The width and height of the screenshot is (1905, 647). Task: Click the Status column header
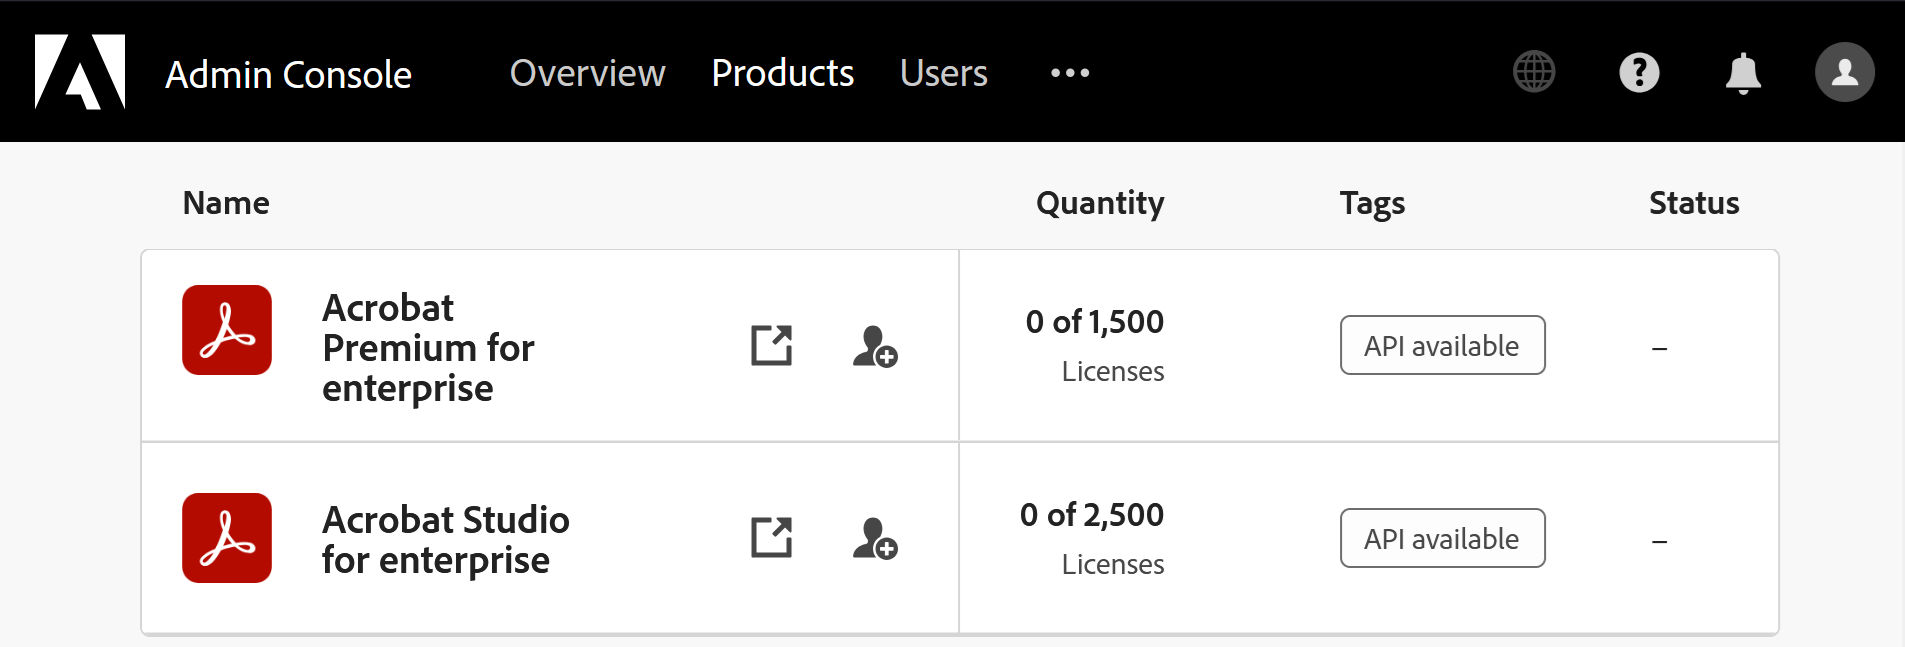point(1694,203)
